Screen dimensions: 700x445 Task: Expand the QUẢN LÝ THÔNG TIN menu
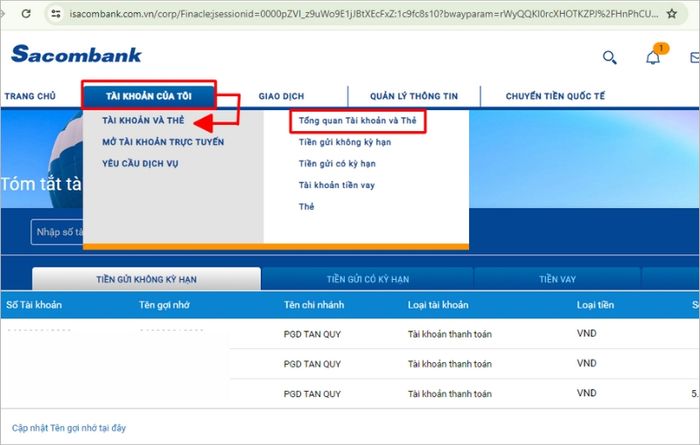click(x=413, y=96)
